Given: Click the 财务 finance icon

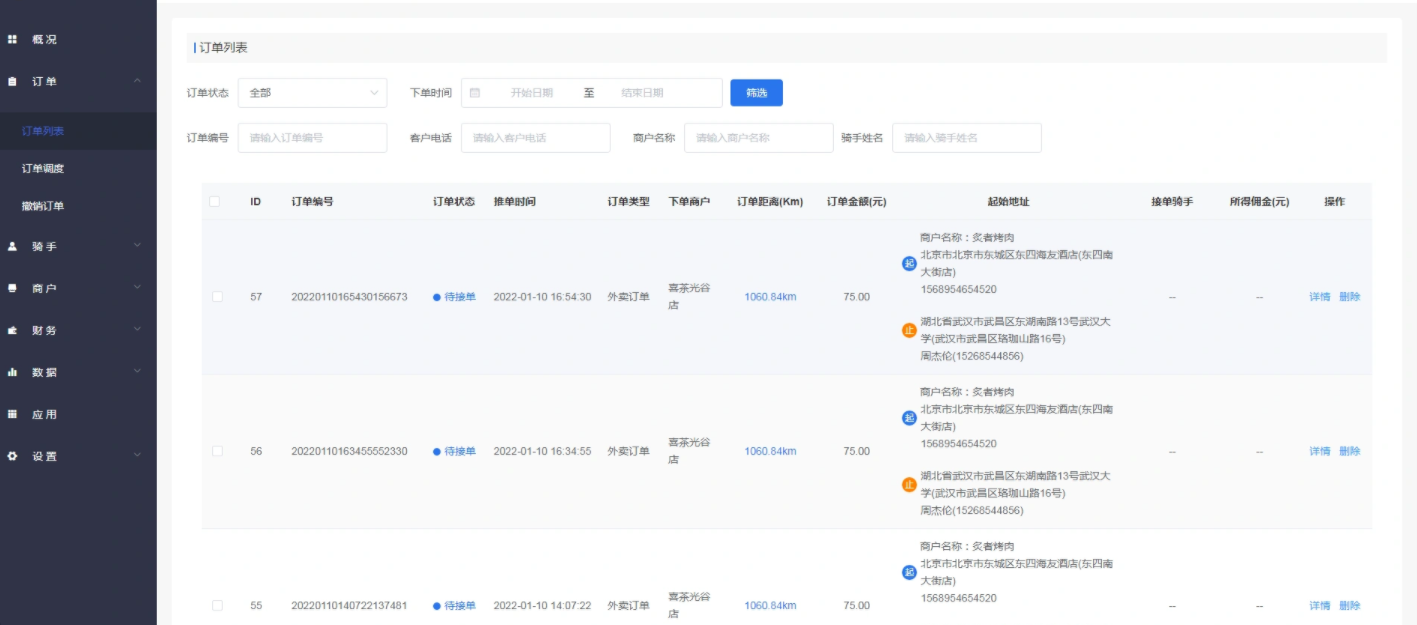Looking at the screenshot, I should tap(13, 330).
